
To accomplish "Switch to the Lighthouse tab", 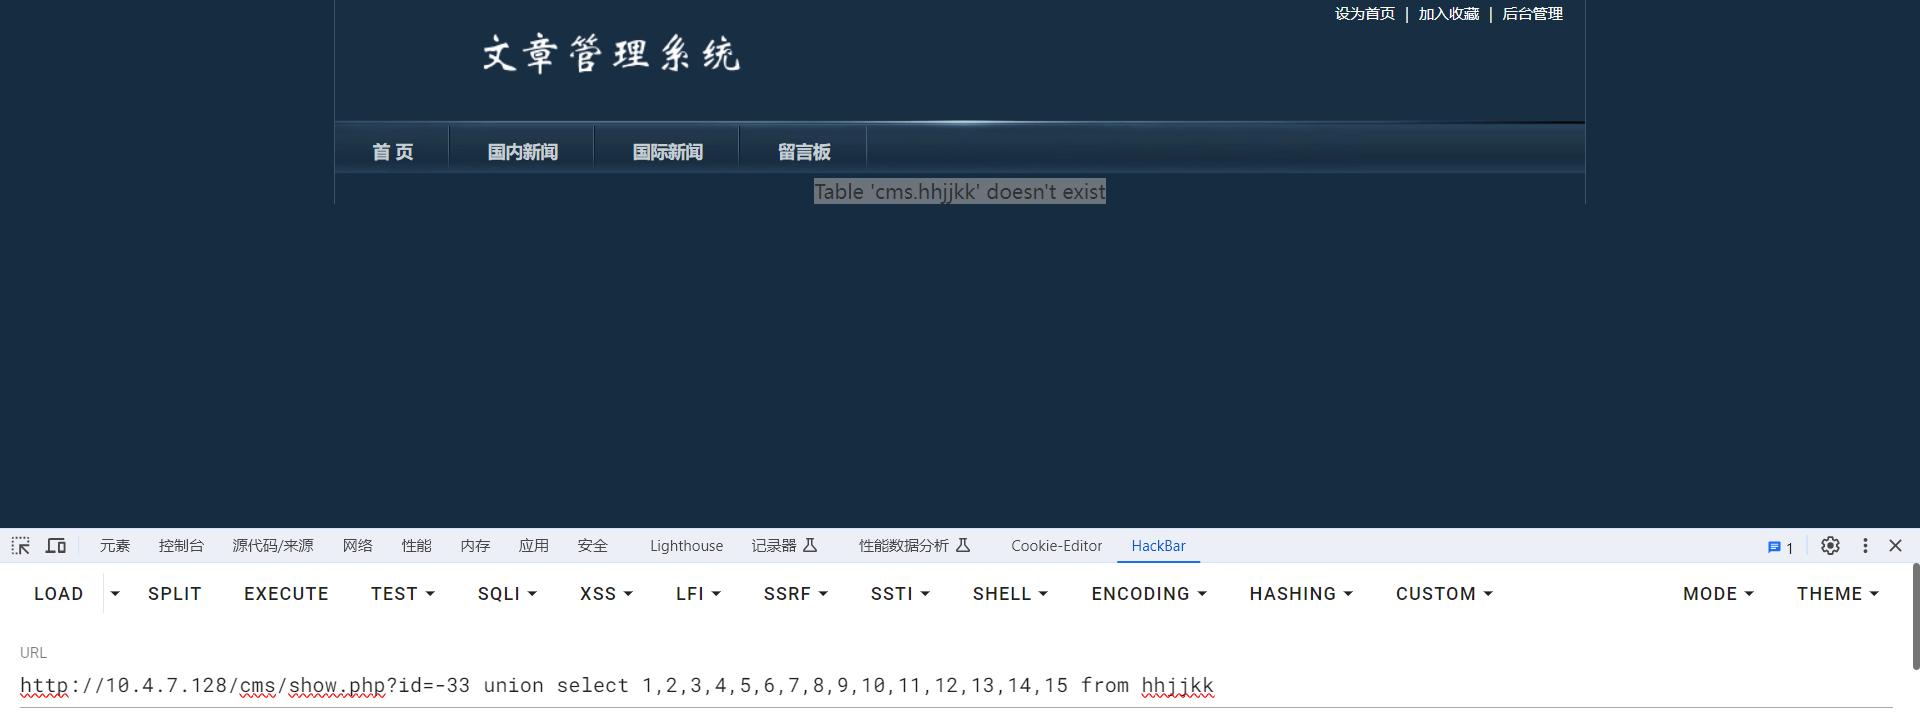I will pyautogui.click(x=686, y=546).
